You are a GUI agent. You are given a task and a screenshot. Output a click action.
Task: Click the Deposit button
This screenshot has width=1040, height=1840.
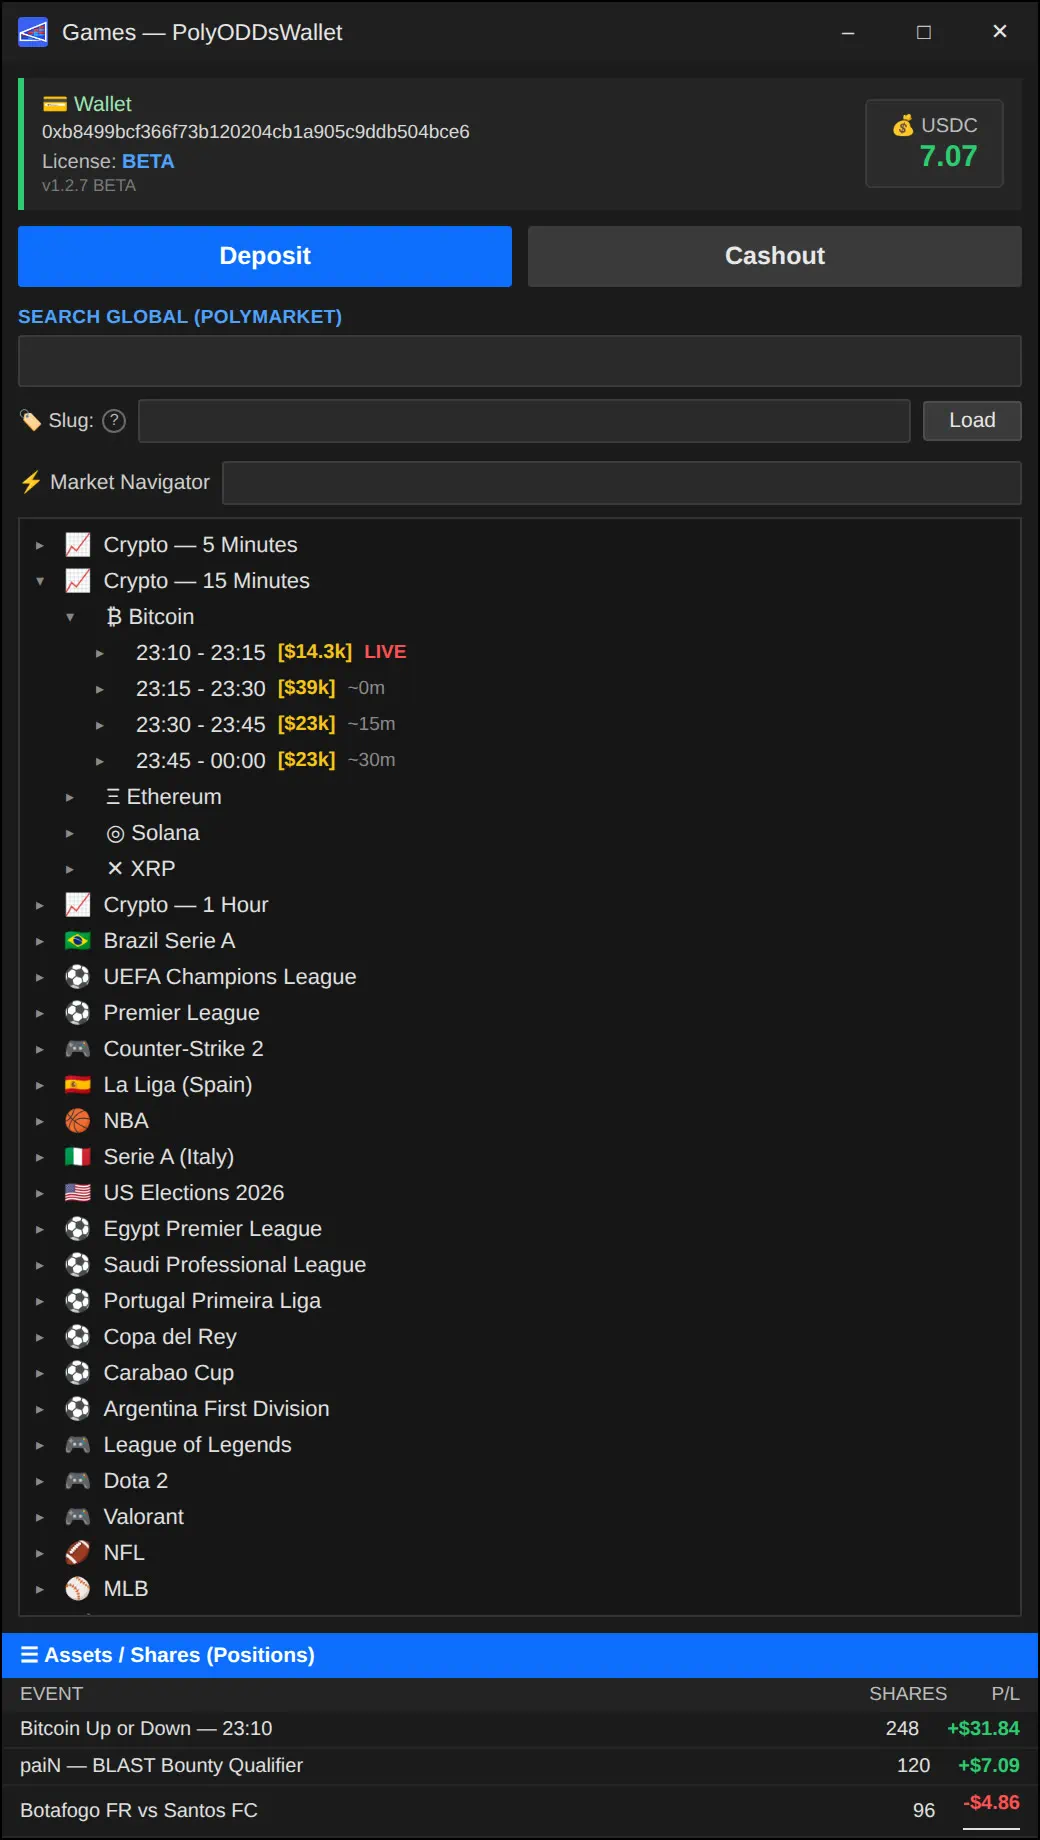point(265,256)
